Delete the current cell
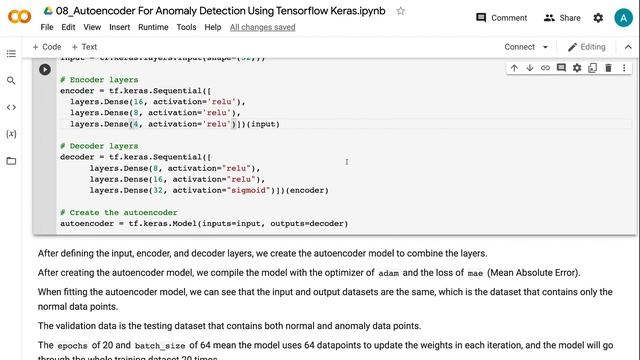The width and height of the screenshot is (640, 360). pos(608,68)
